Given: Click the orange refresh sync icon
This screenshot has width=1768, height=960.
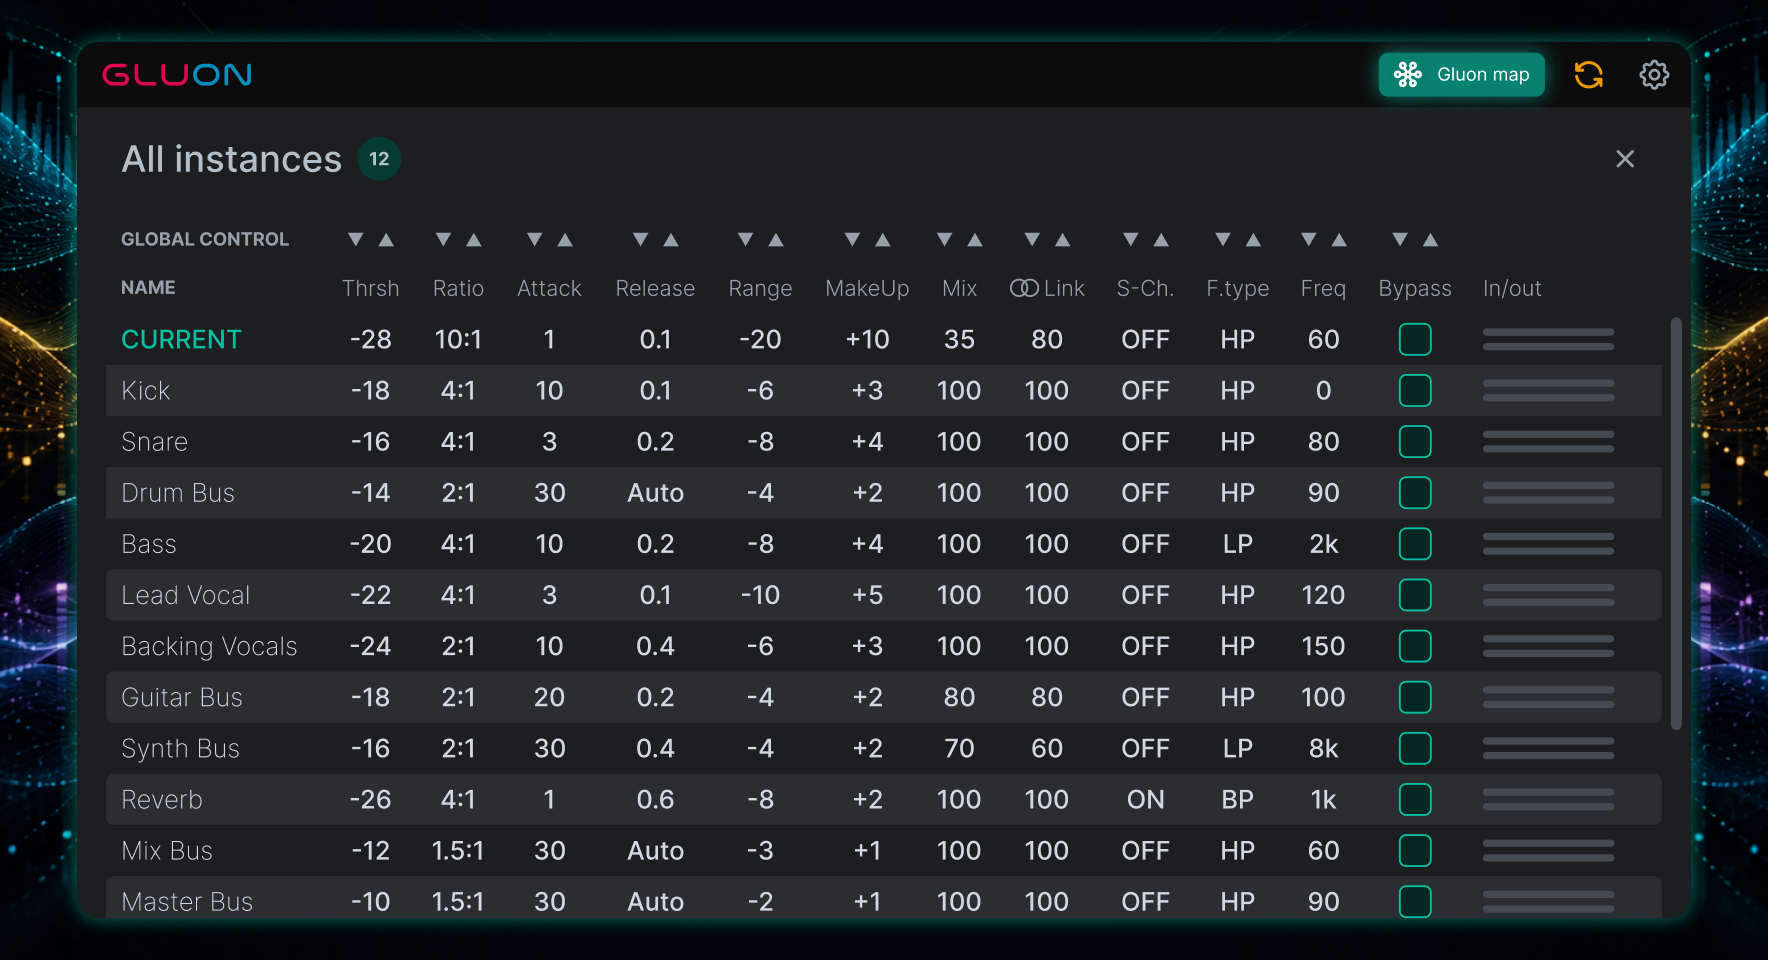Looking at the screenshot, I should coord(1589,75).
